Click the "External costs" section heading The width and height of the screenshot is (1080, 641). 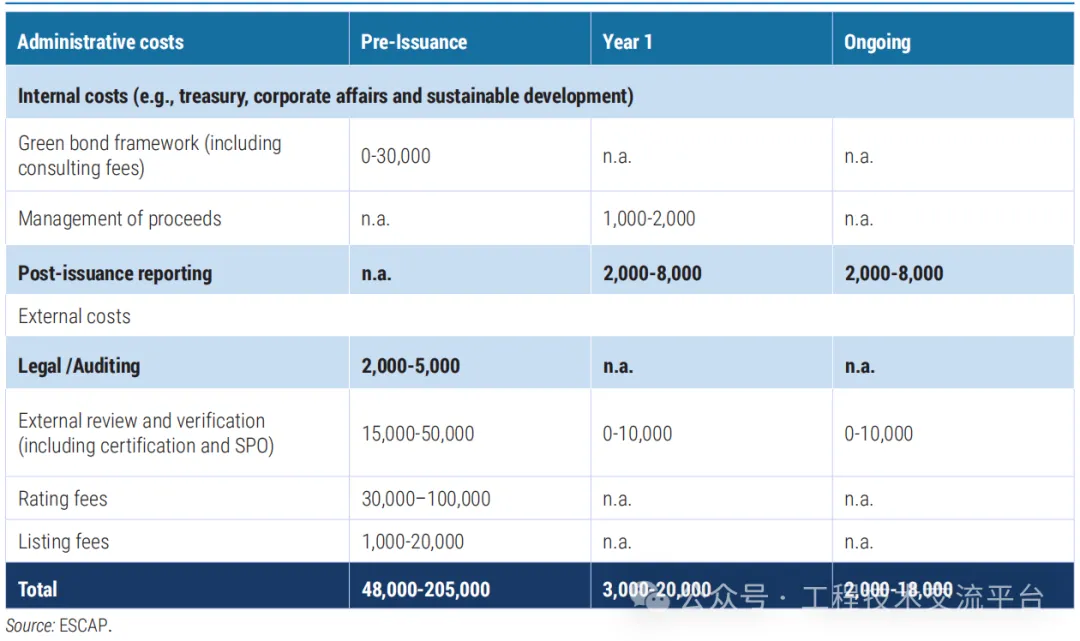(75, 317)
